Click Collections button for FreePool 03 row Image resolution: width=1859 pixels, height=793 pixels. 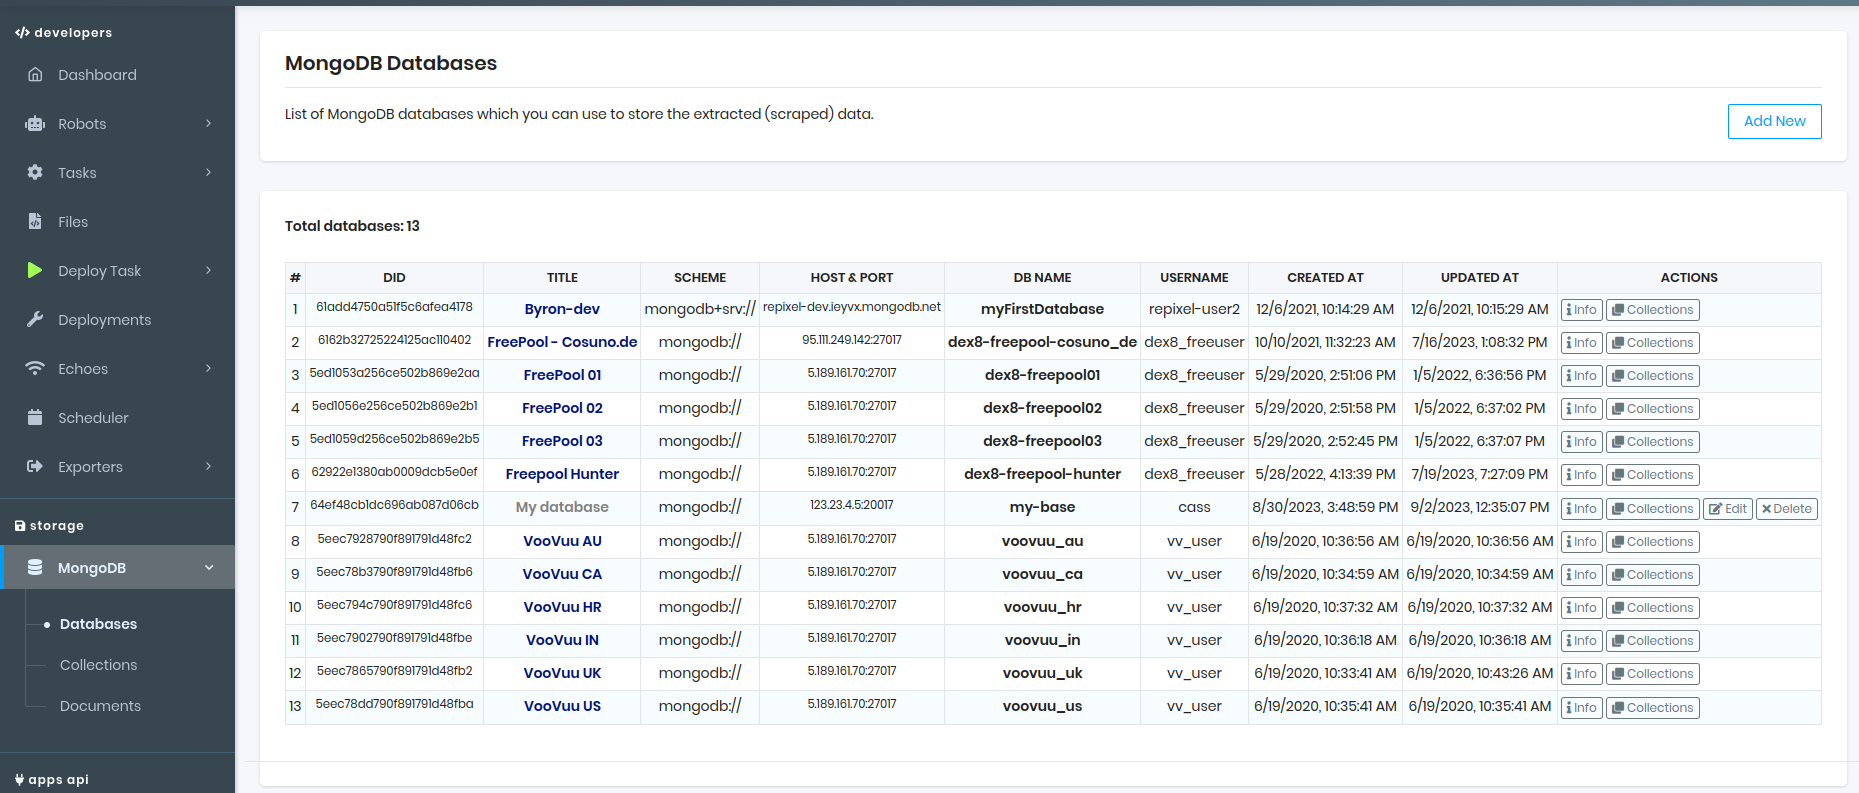(x=1652, y=442)
